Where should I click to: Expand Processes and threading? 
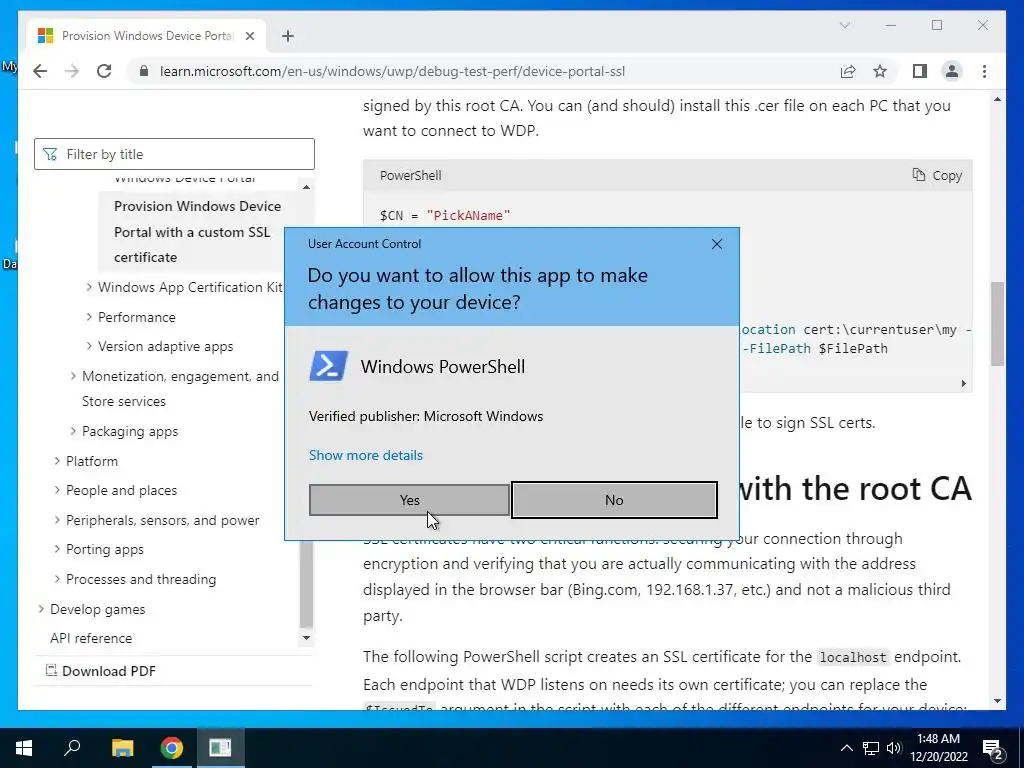(x=57, y=579)
